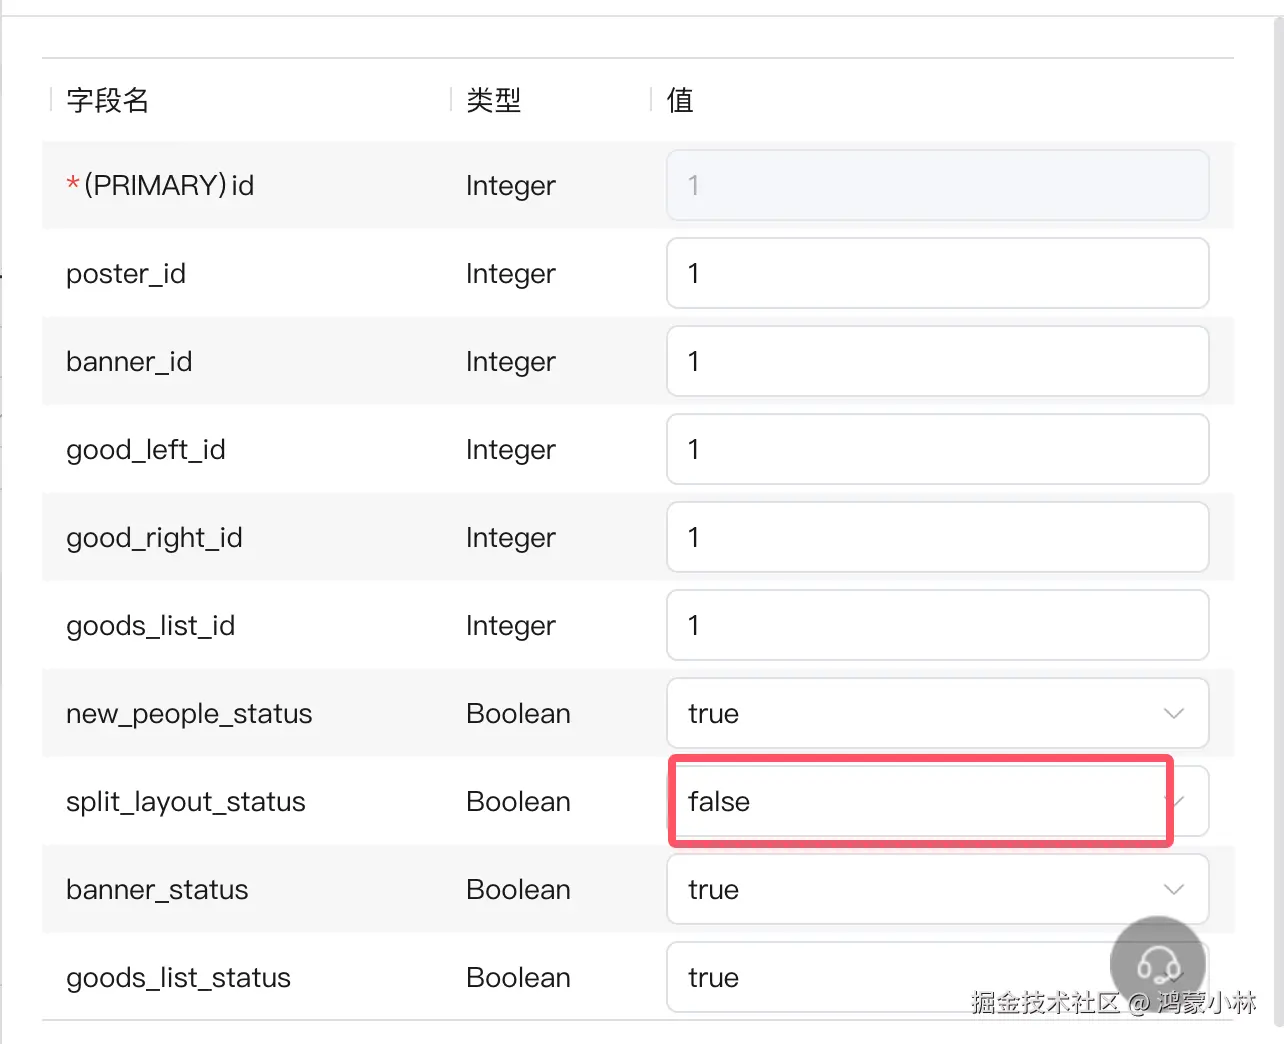Click the red required asterisk beside PRIMARY id
The width and height of the screenshot is (1284, 1044).
click(x=73, y=186)
